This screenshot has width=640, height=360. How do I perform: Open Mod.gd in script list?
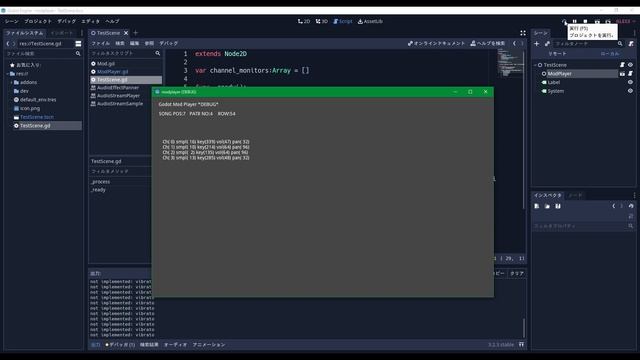(x=106, y=64)
